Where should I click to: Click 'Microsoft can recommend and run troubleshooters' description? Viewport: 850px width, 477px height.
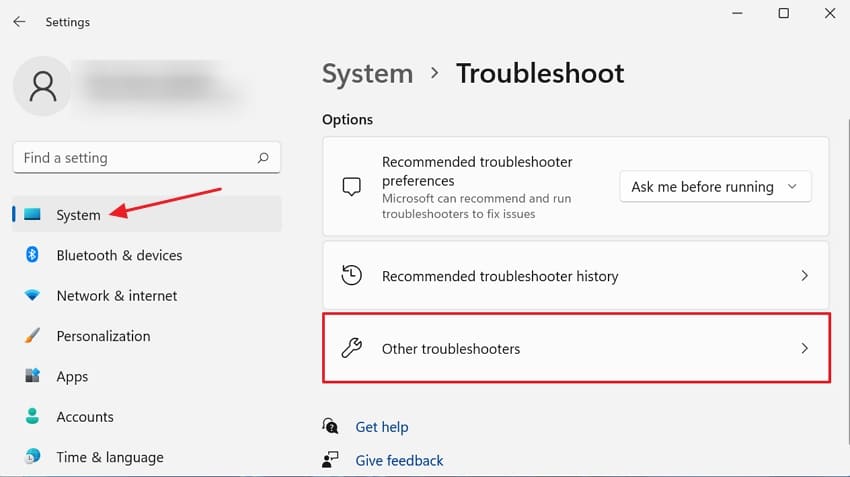point(476,206)
